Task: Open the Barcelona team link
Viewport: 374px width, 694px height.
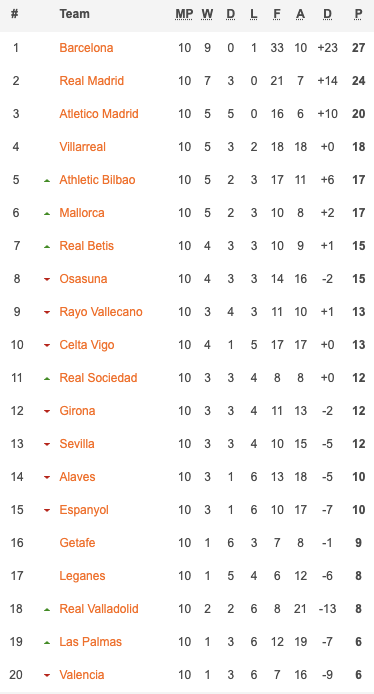Action: pos(86,47)
